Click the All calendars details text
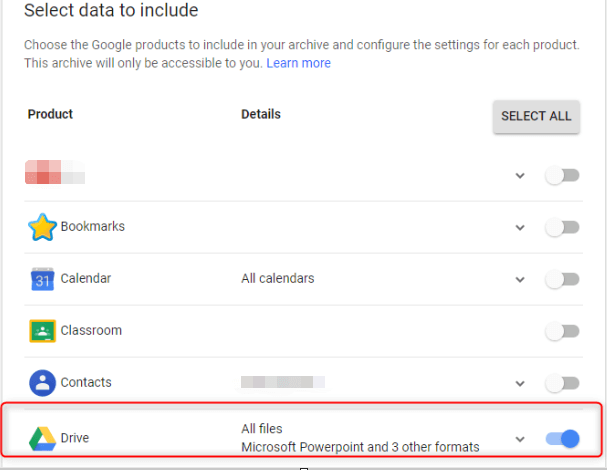Screen dimensions: 607x470 pos(278,279)
